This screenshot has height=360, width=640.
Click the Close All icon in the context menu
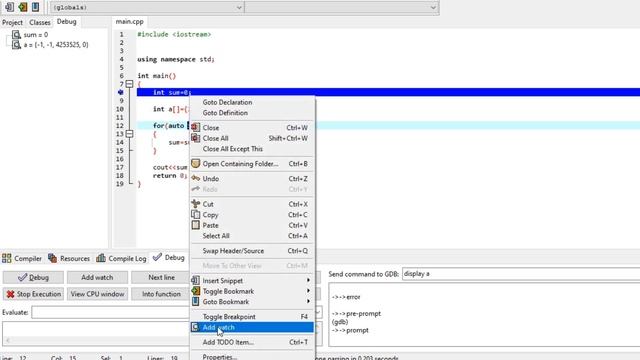pos(196,138)
